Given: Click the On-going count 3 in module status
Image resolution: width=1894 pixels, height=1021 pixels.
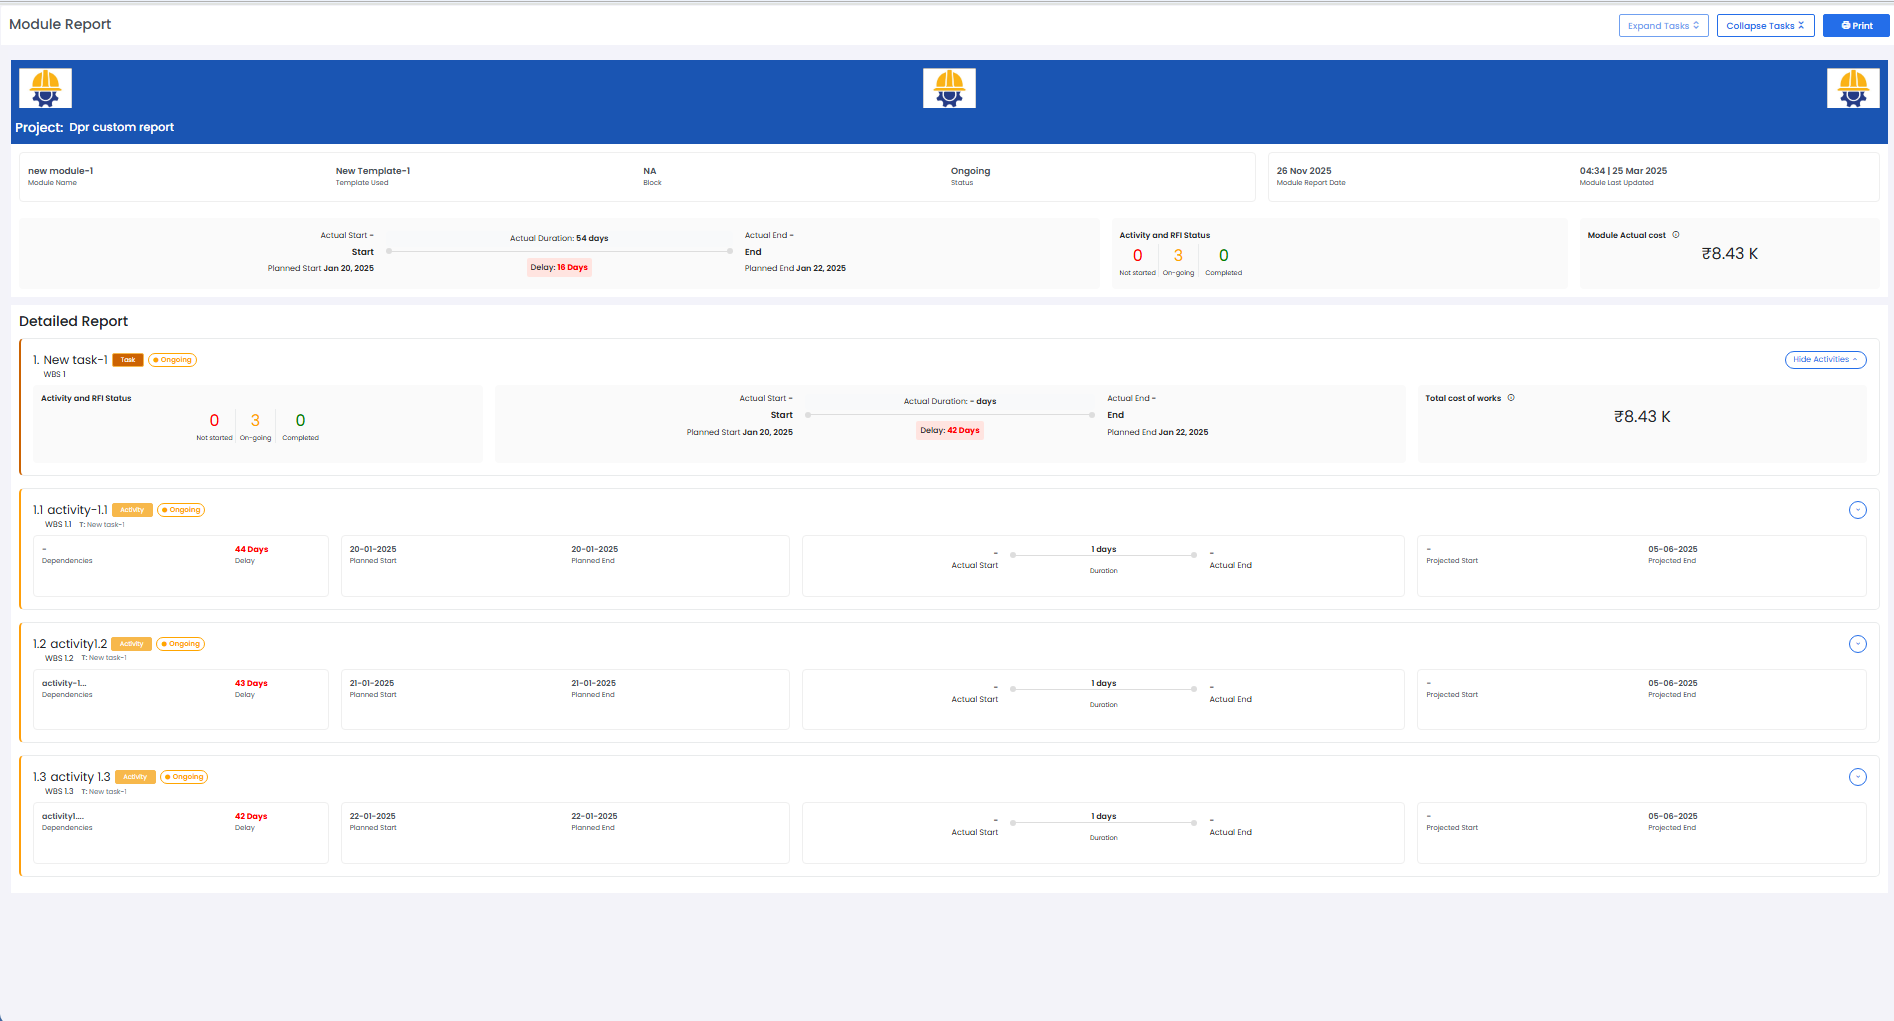Looking at the screenshot, I should (1178, 256).
